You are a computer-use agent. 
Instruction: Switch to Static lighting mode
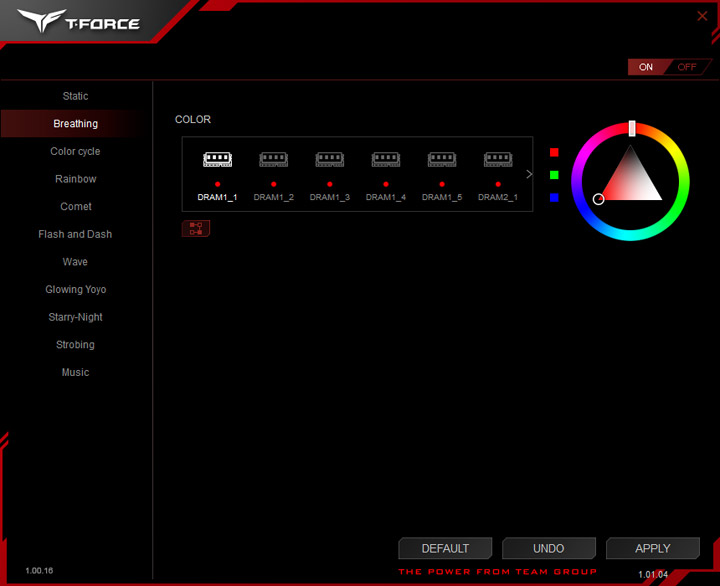click(76, 96)
